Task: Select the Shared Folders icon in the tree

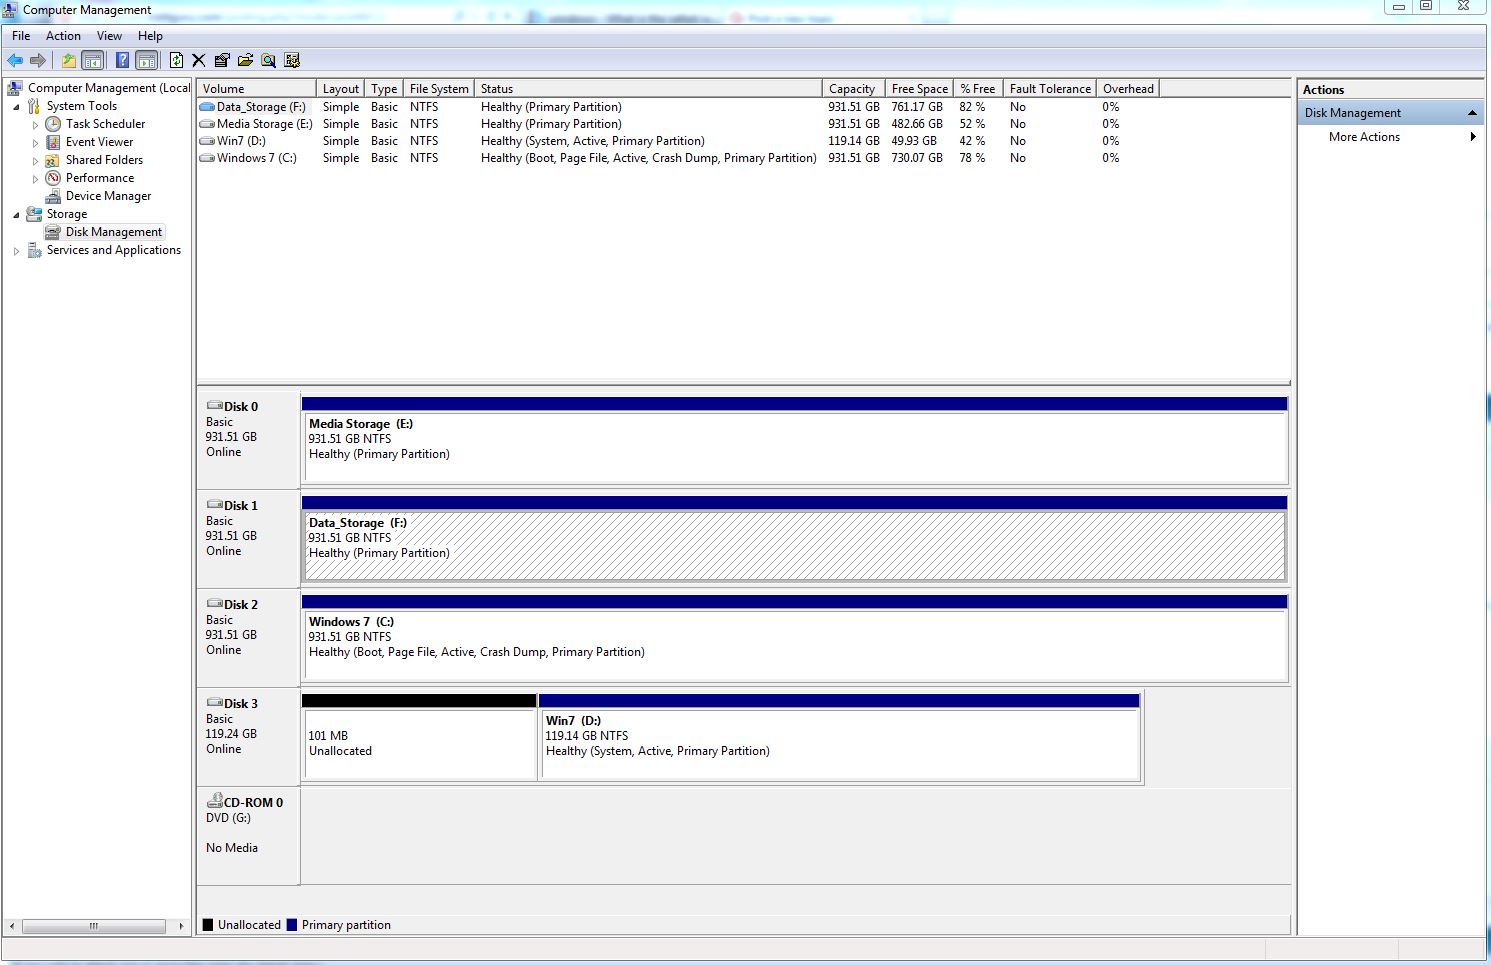Action: point(53,160)
